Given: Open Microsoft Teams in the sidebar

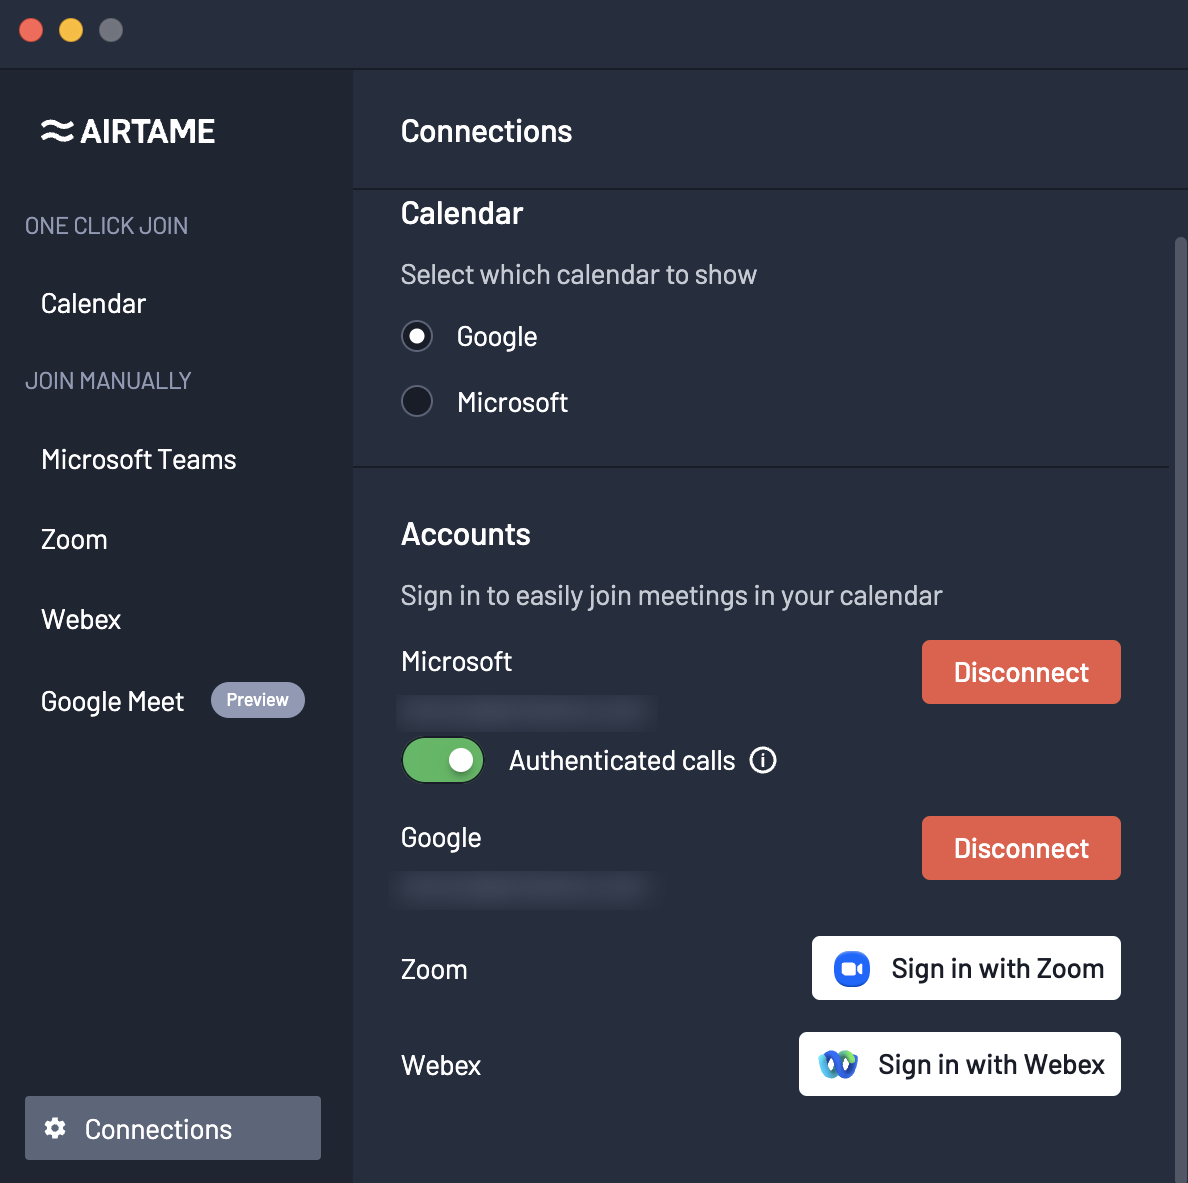Looking at the screenshot, I should coord(138,459).
